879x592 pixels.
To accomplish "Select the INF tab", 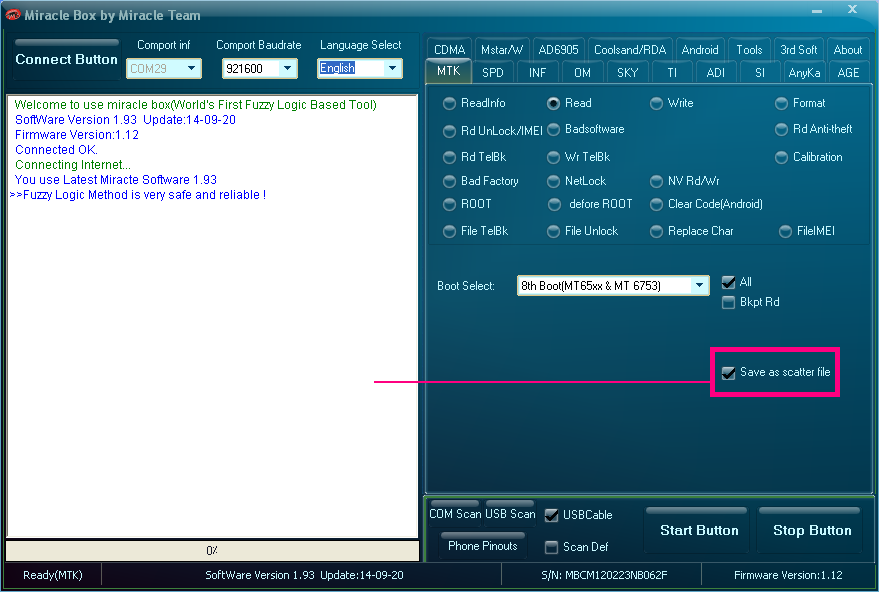I will pos(537,72).
